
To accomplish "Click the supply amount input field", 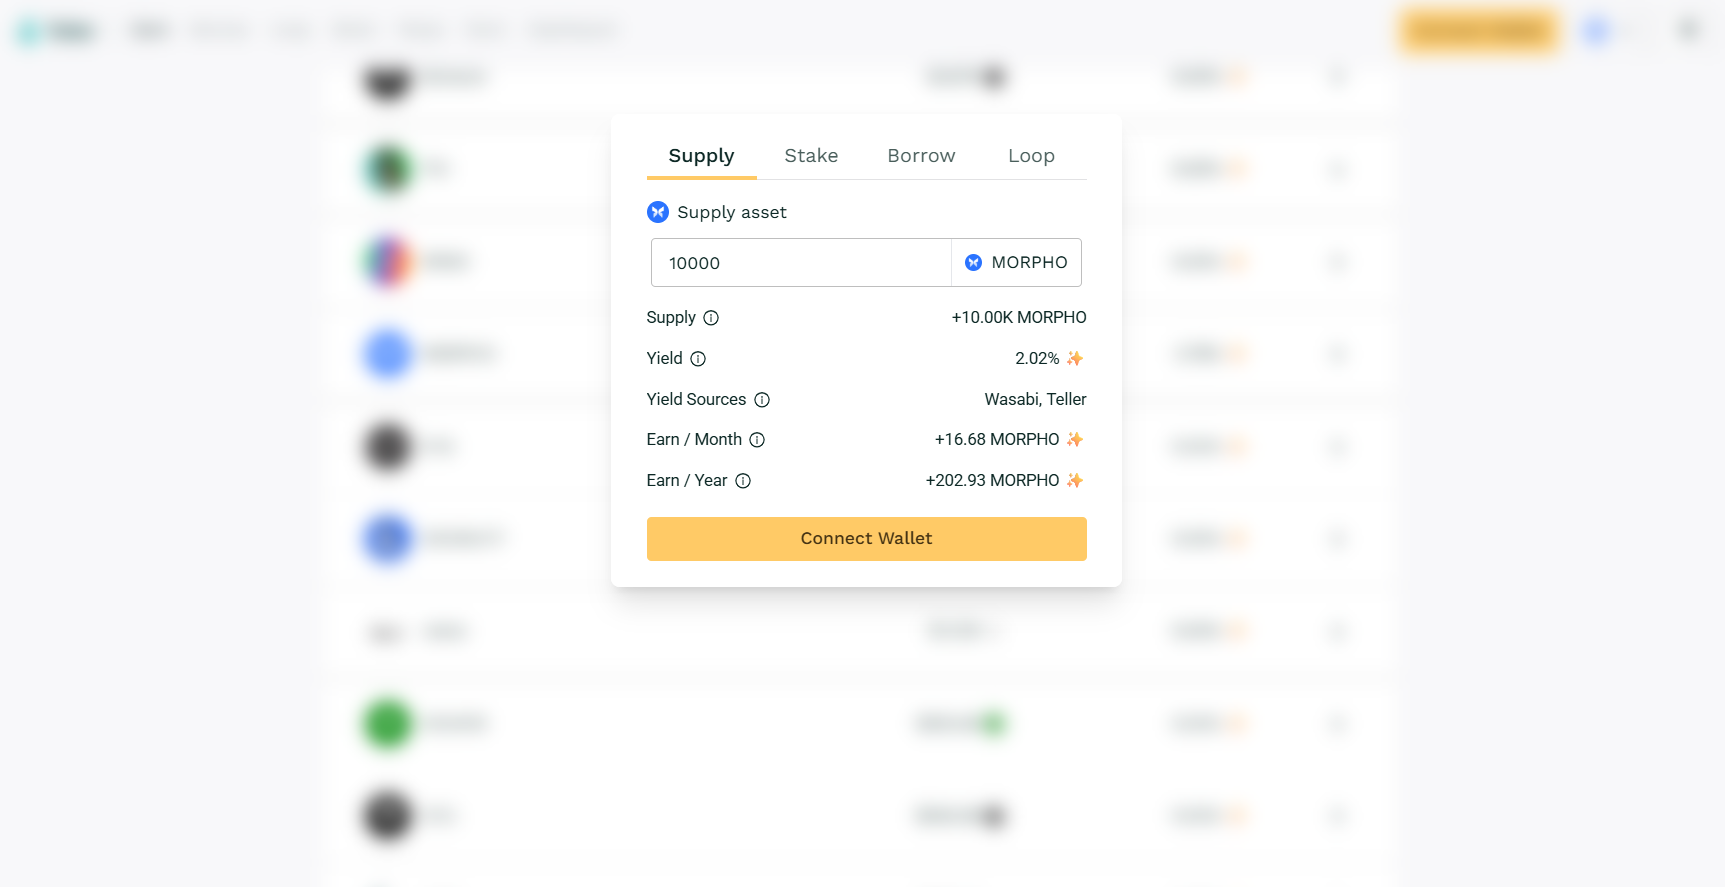I will 800,263.
